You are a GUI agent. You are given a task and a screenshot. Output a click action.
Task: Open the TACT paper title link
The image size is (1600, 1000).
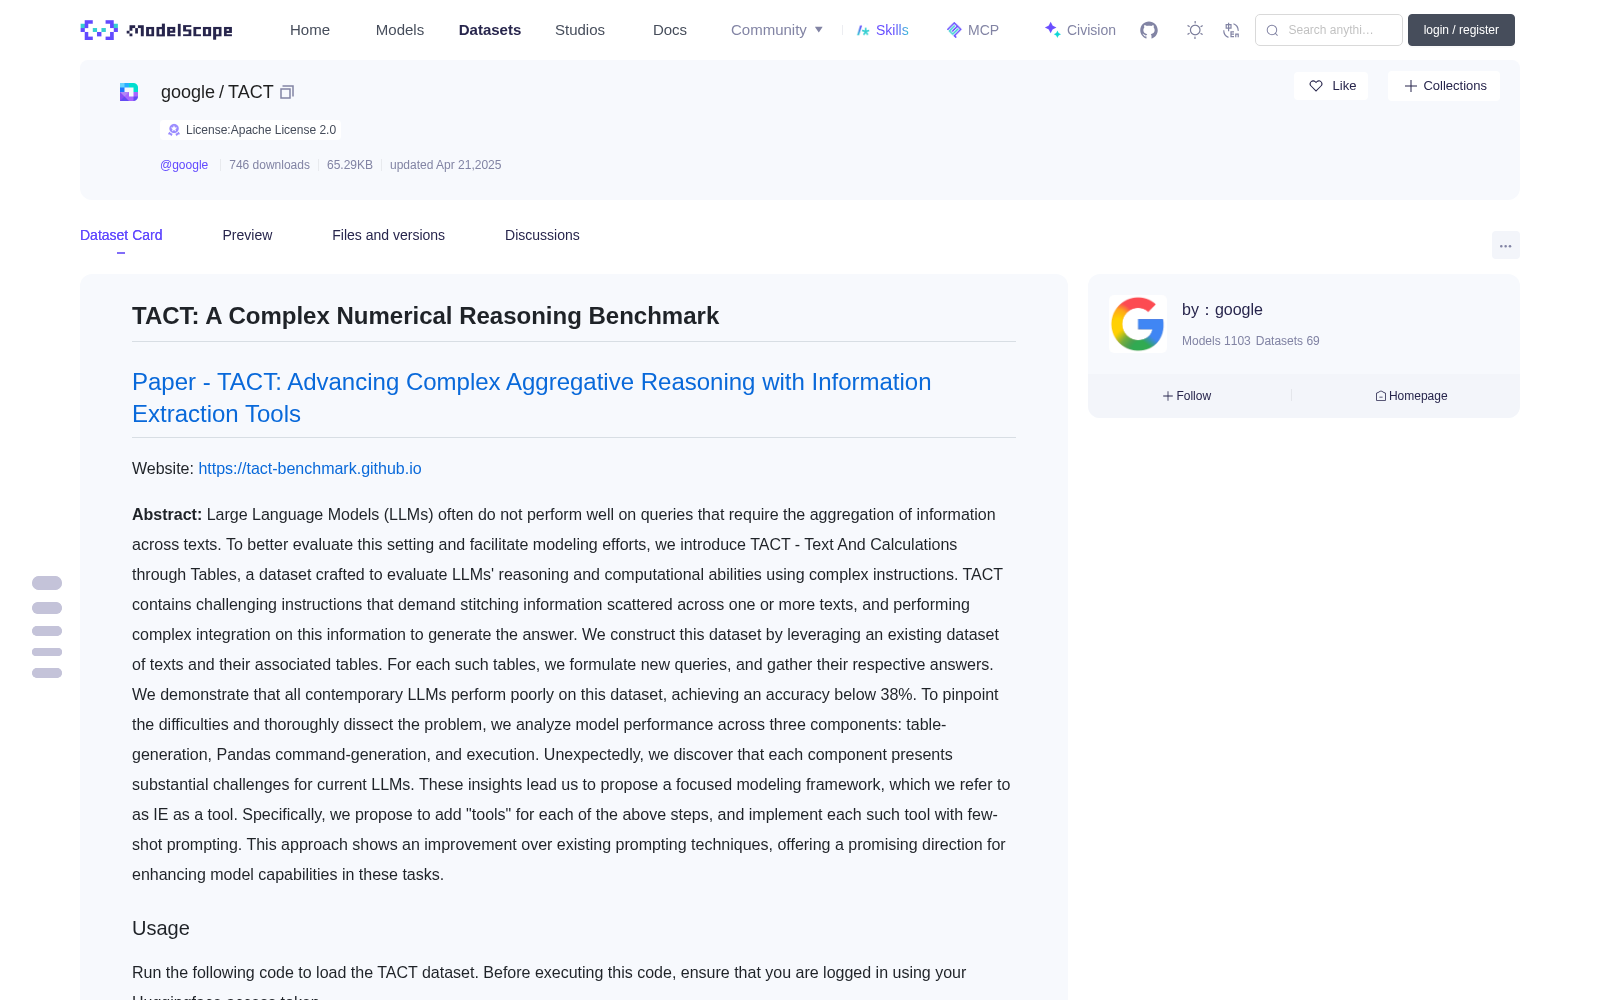tap(531, 398)
